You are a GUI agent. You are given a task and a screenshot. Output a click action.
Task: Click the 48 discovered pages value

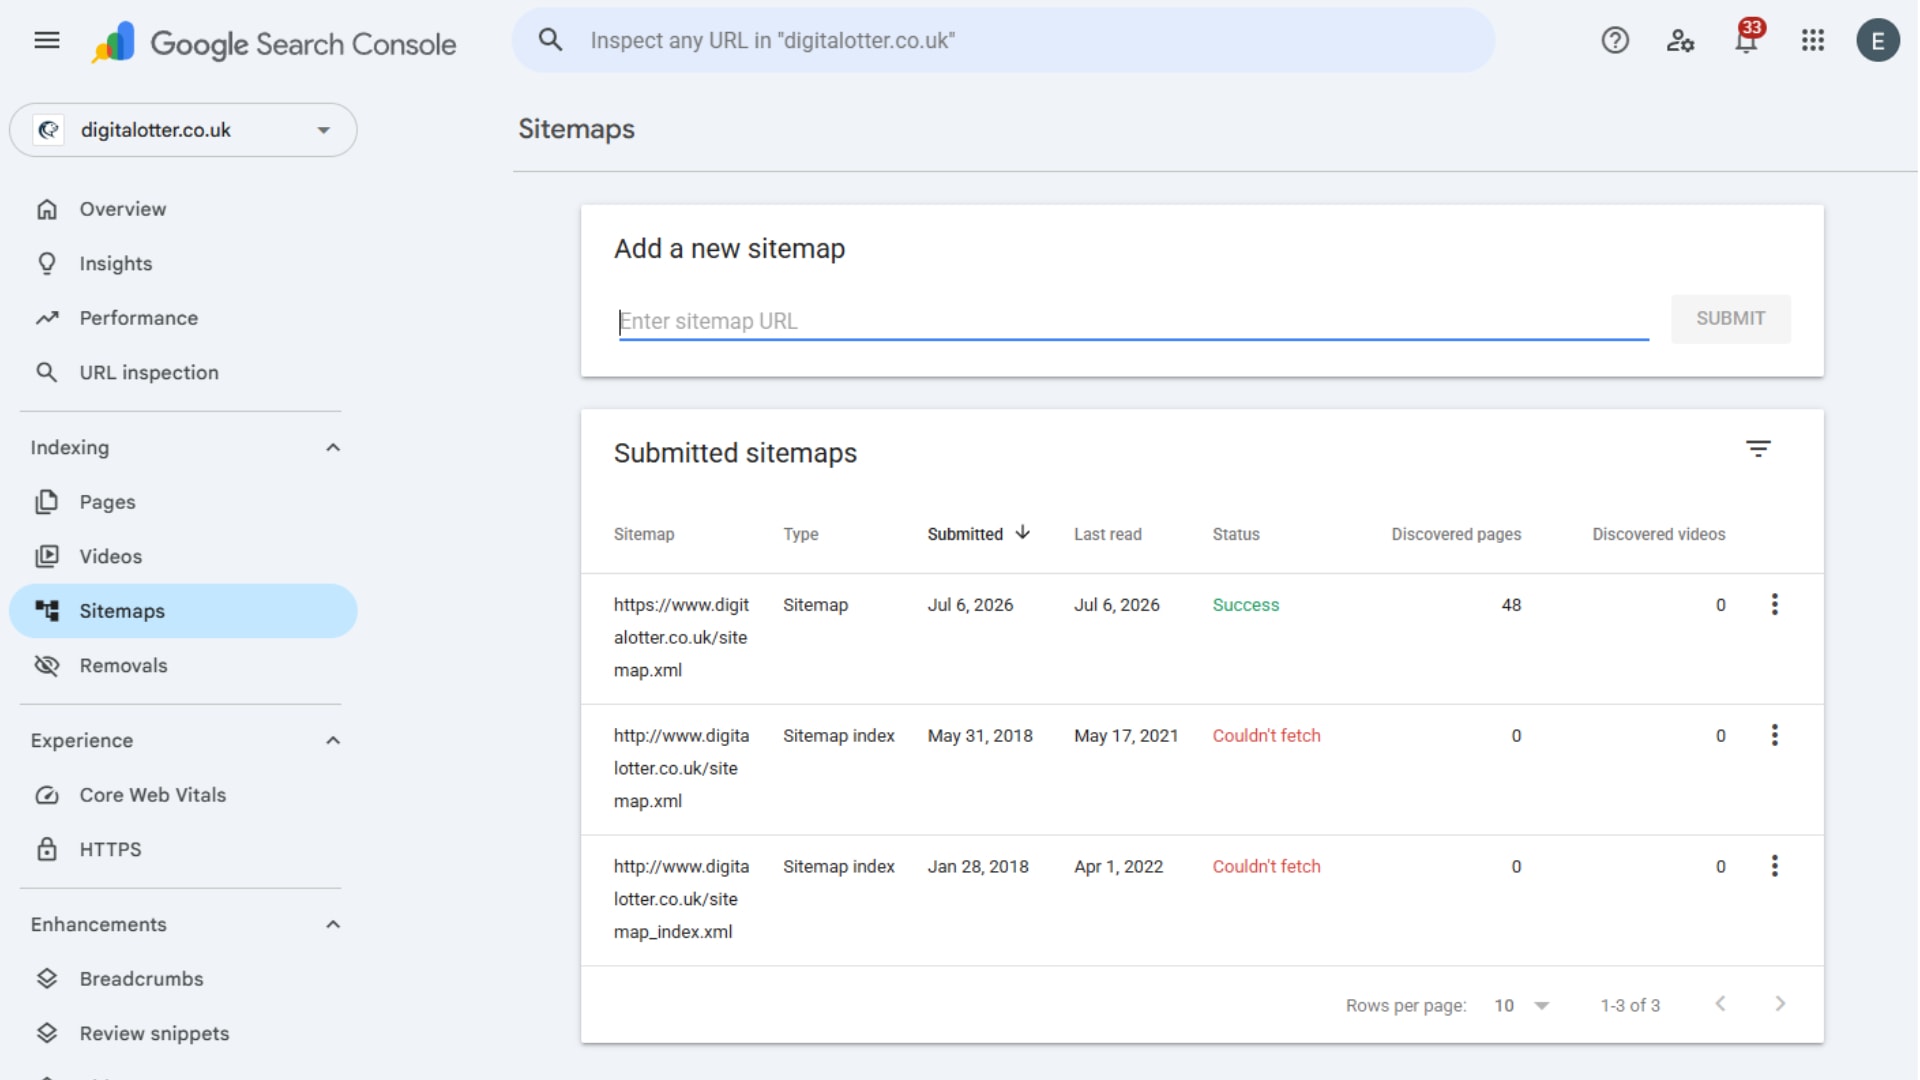click(1511, 605)
